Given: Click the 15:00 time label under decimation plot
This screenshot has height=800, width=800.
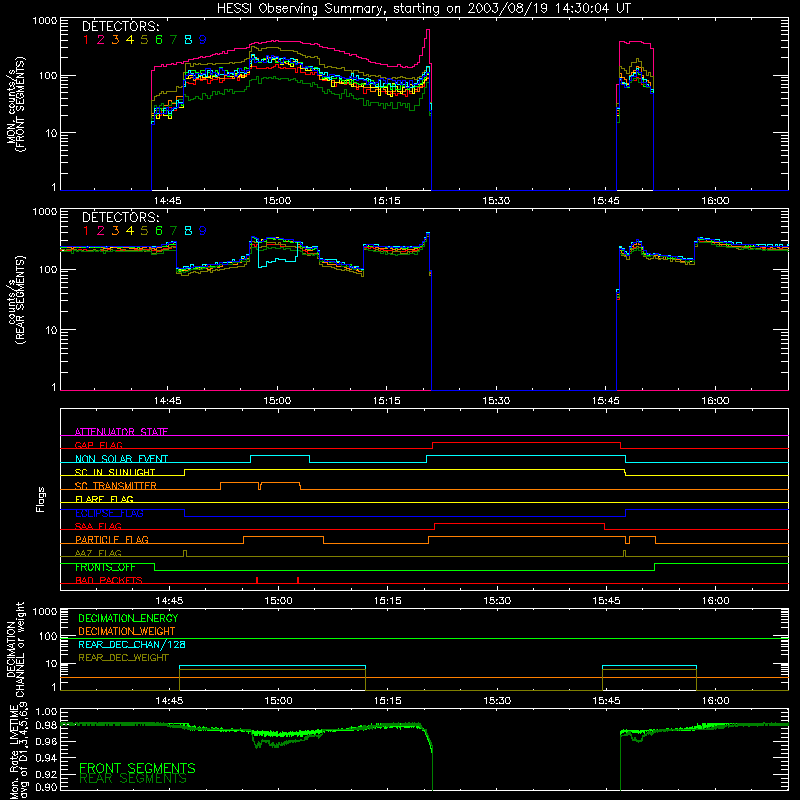Looking at the screenshot, I should 279,701.
